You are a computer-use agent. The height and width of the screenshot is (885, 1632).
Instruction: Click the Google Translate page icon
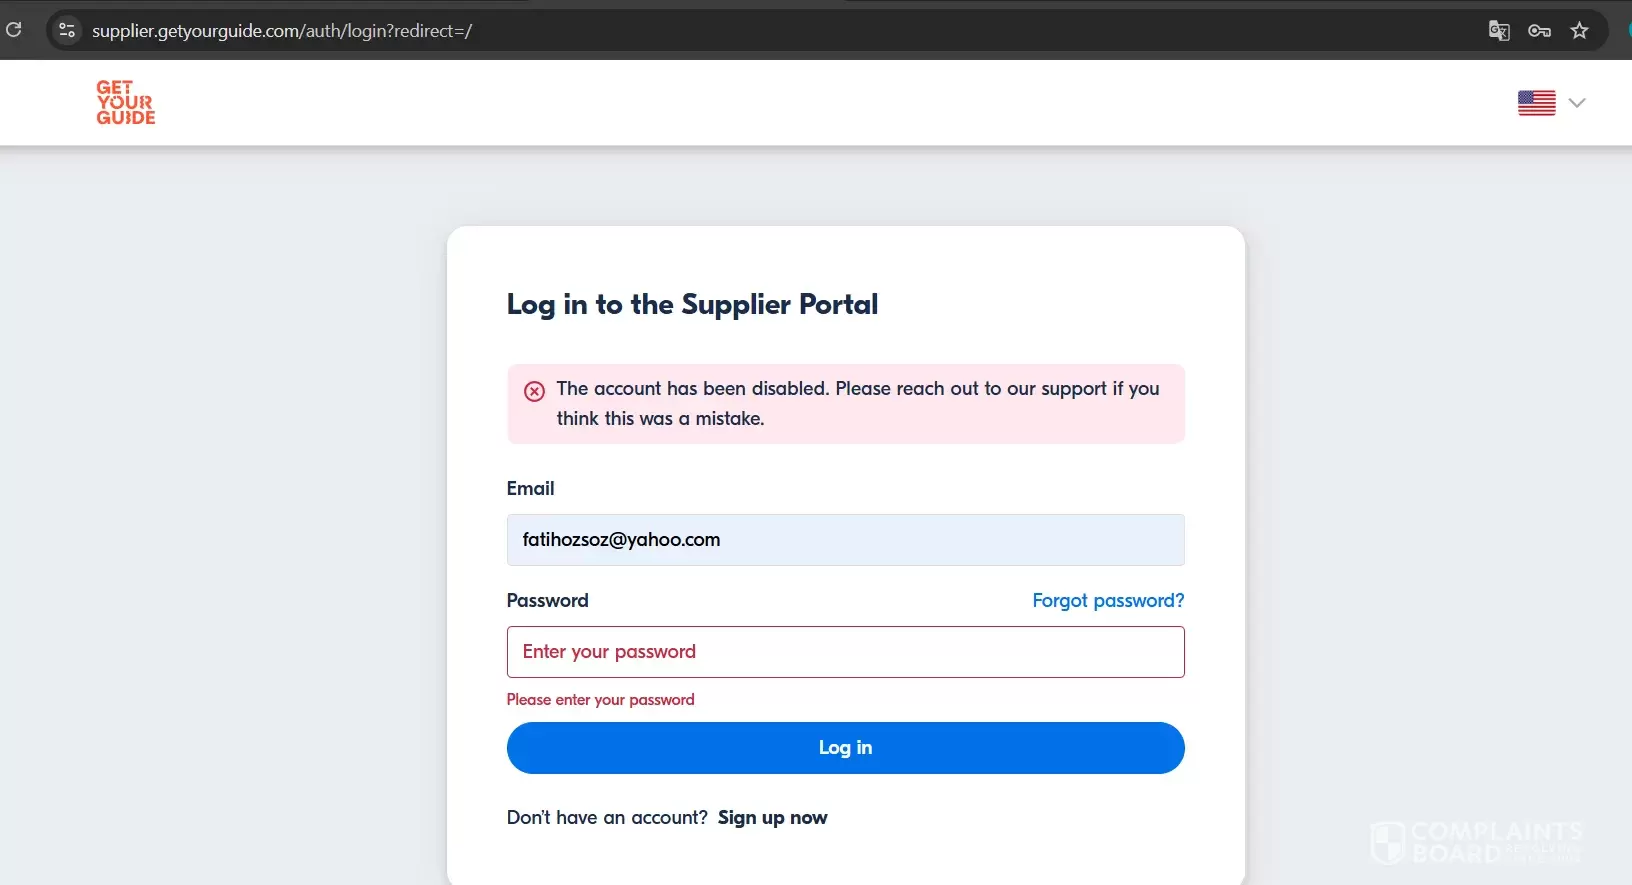click(x=1498, y=30)
